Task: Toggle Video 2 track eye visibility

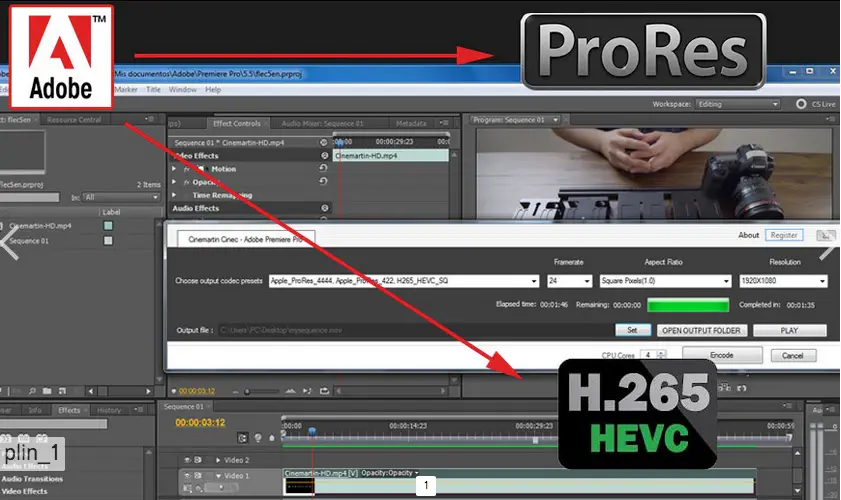Action: pyautogui.click(x=187, y=460)
